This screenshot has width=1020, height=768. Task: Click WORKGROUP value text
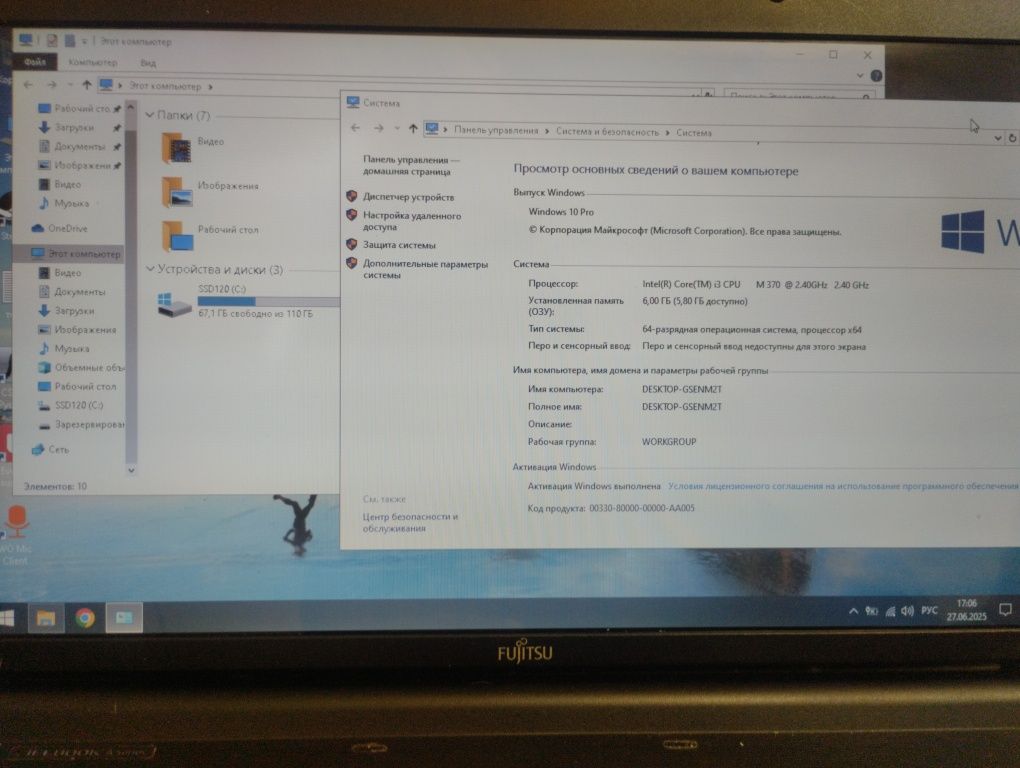[x=669, y=442]
